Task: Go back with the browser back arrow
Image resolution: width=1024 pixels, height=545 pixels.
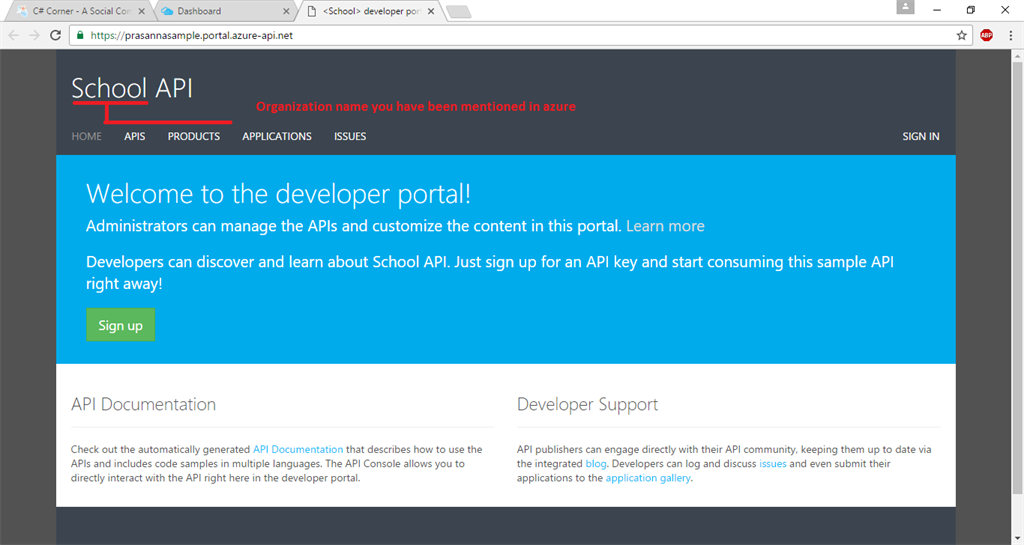Action: tap(14, 35)
